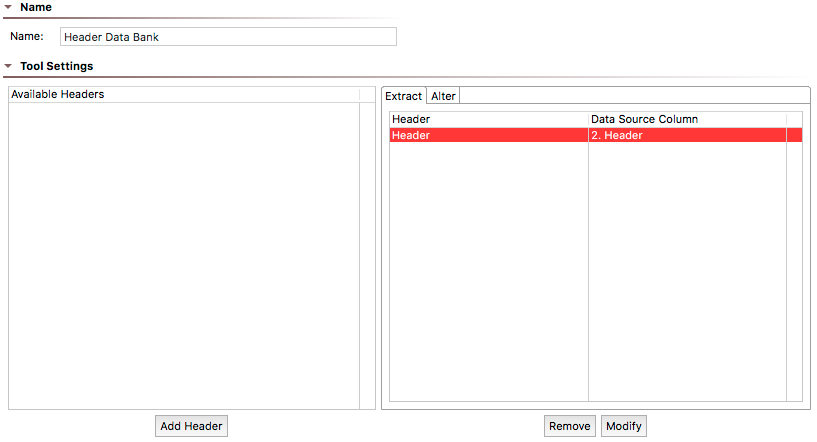Switch to the Alter tab

click(x=443, y=96)
